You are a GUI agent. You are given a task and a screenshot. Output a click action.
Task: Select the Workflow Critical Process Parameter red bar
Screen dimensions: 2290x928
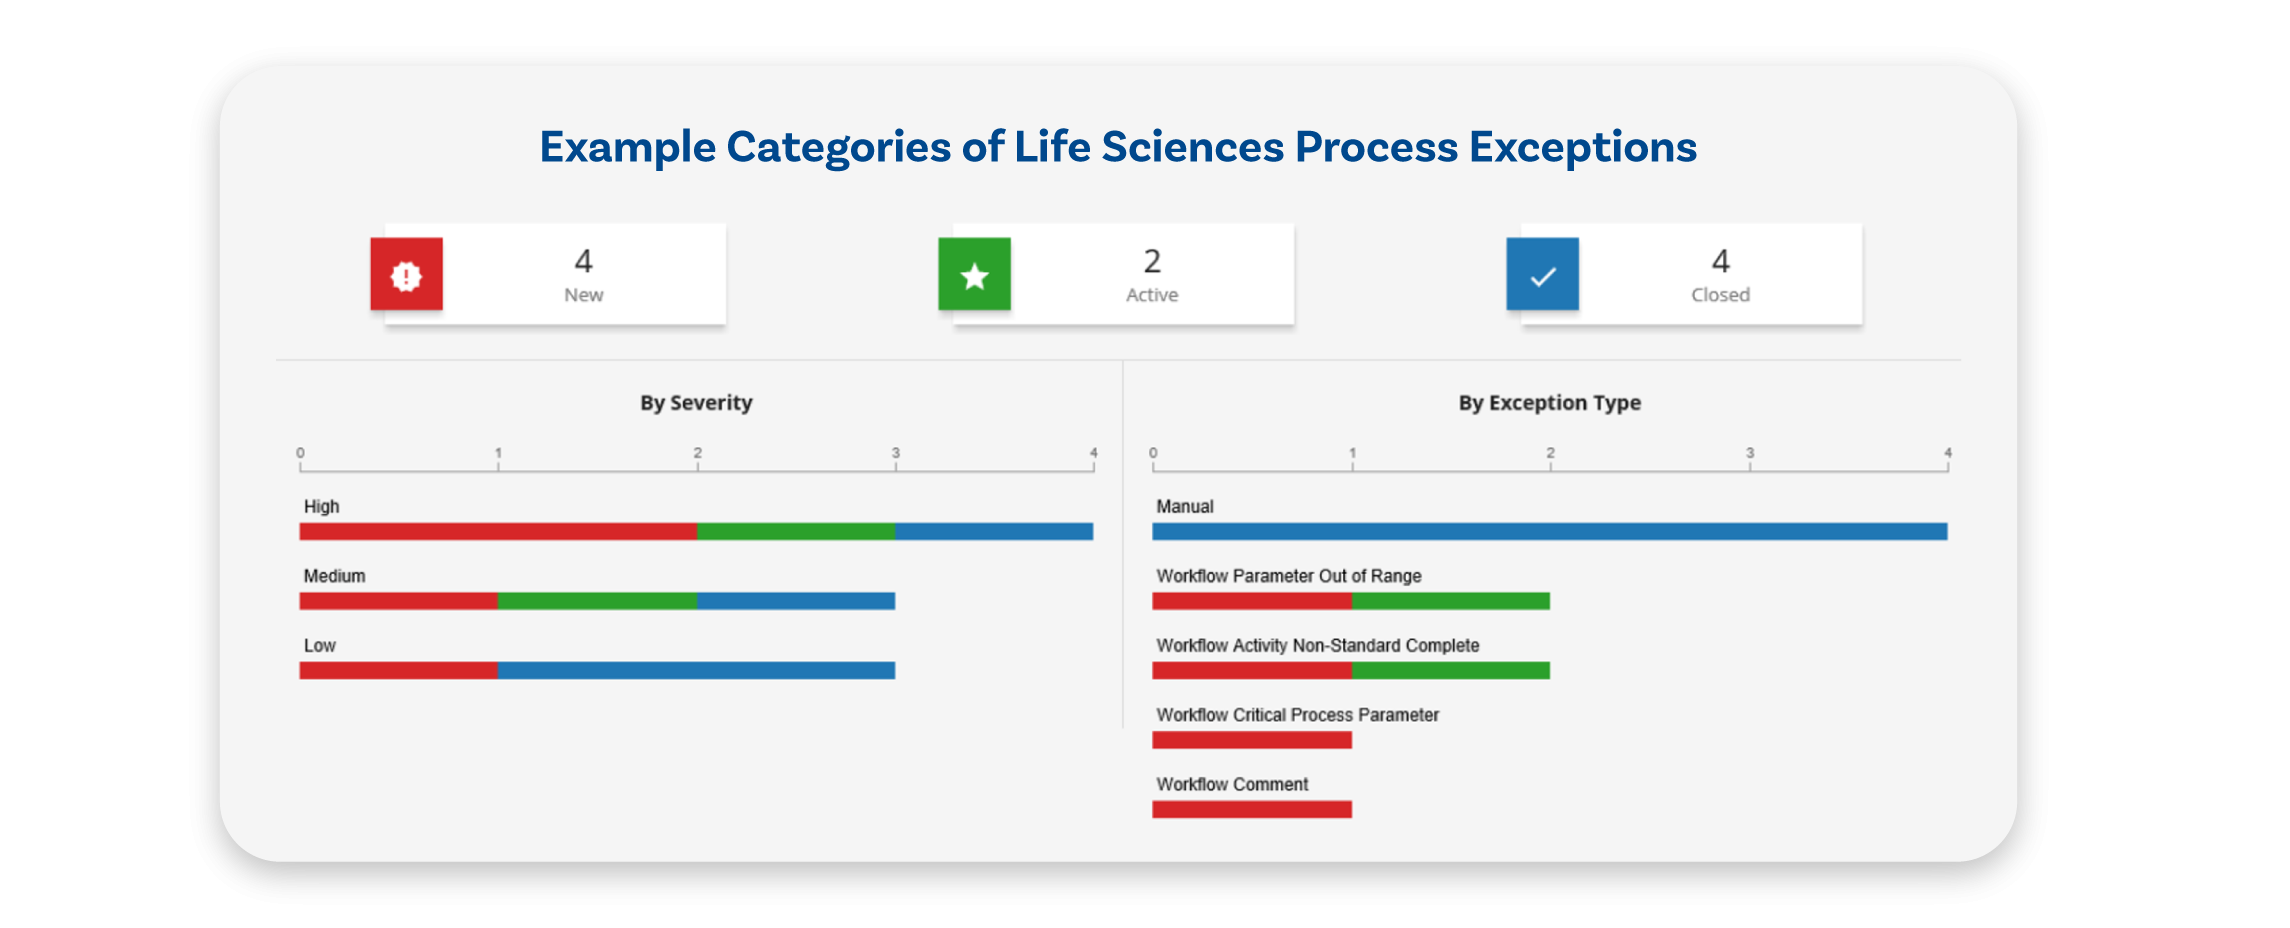(1252, 740)
